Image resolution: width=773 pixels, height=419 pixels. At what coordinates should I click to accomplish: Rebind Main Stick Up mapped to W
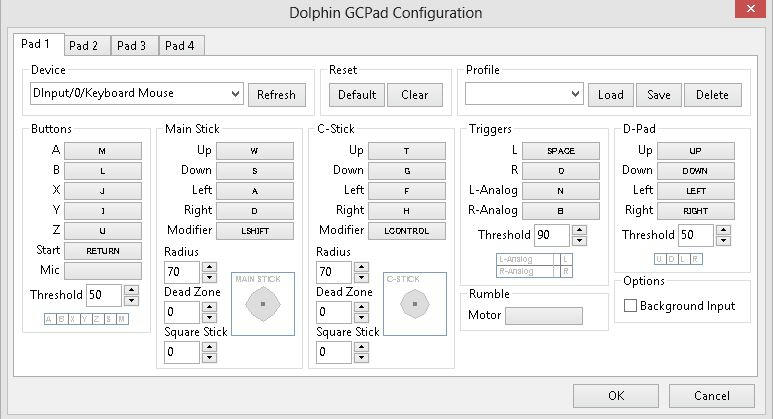click(254, 151)
